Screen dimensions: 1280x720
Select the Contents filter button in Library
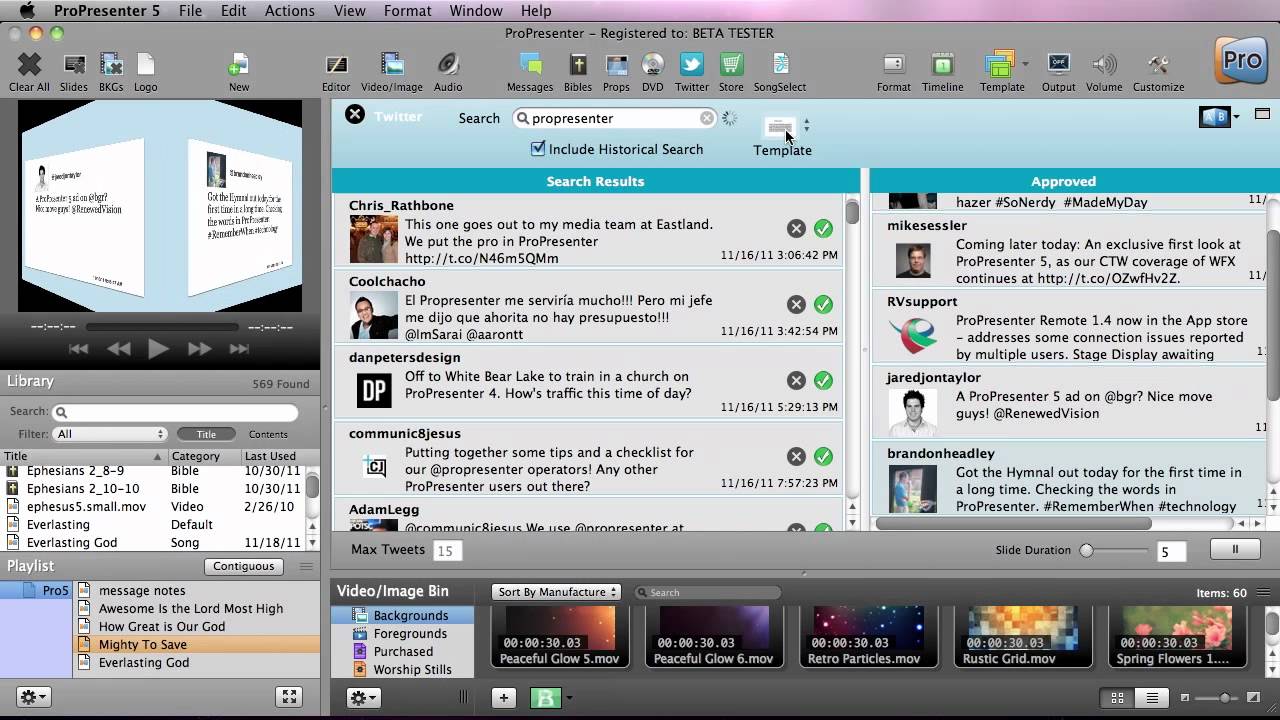(268, 434)
